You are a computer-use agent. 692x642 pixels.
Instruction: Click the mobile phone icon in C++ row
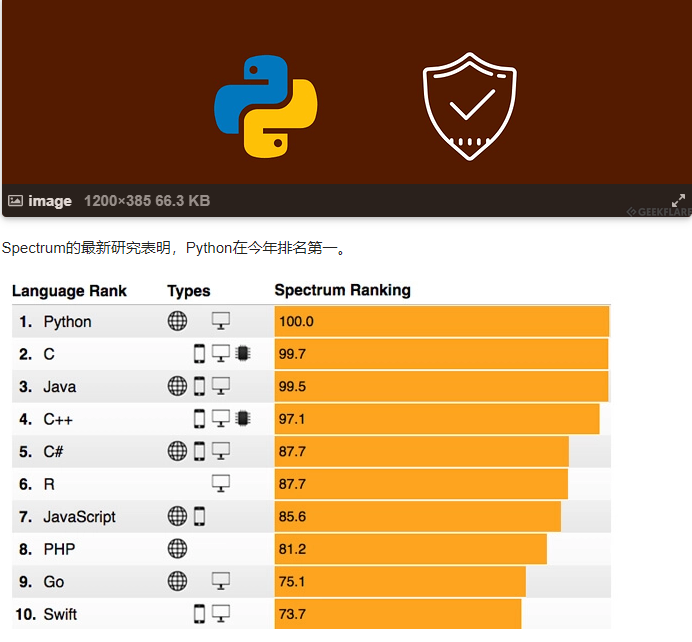coord(199,418)
